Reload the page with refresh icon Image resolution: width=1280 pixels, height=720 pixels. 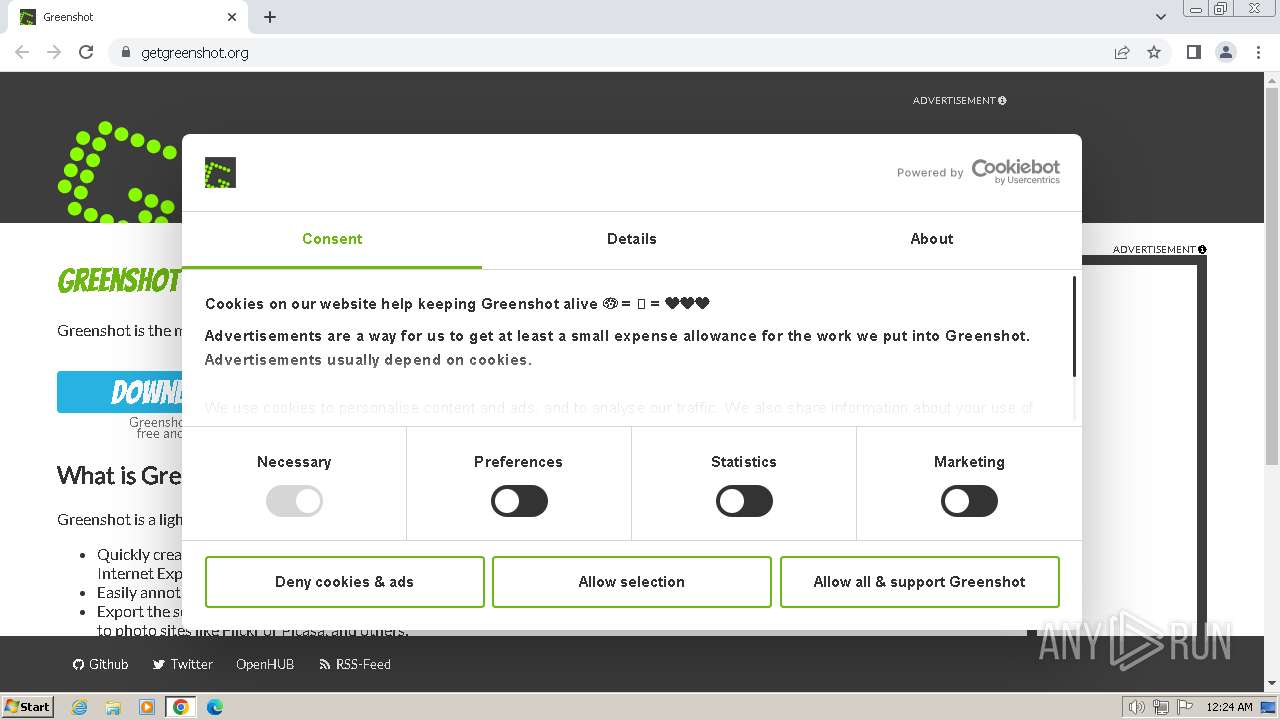pyautogui.click(x=86, y=52)
